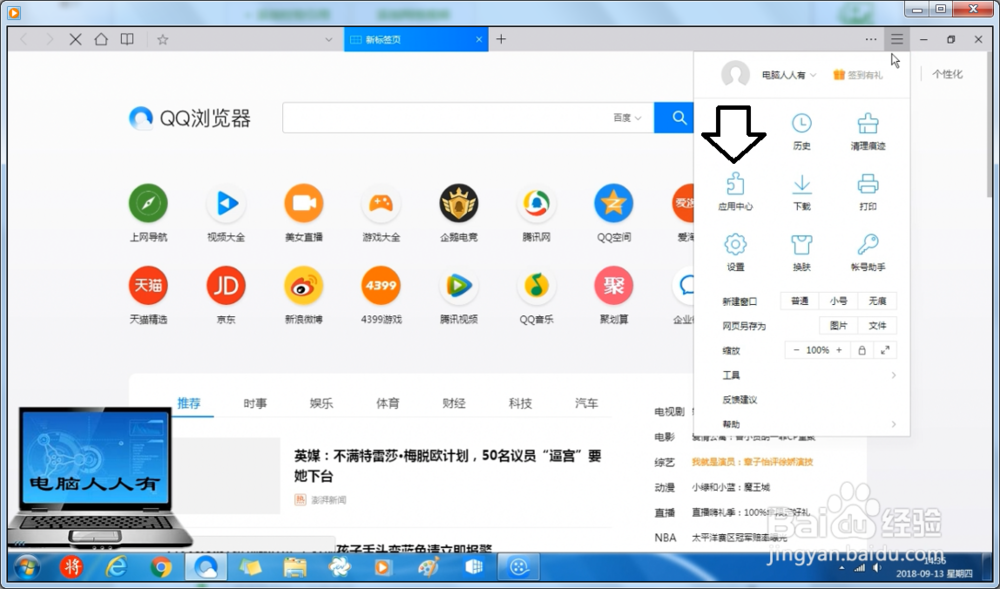The width and height of the screenshot is (1000, 589).
Task: Open Internet Explorer from the taskbar
Action: 116,567
